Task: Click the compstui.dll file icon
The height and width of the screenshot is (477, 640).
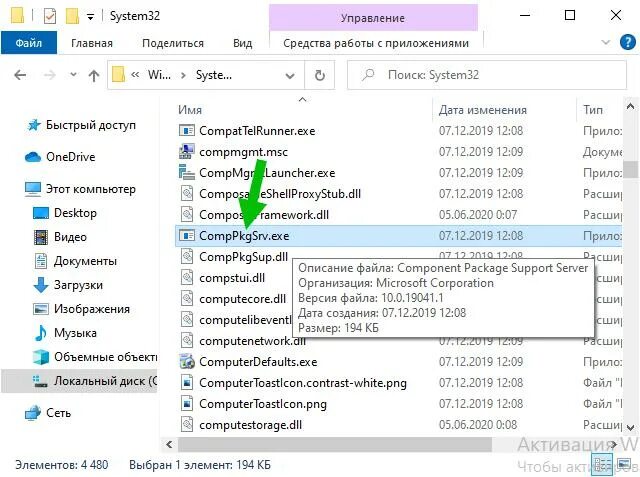Action: coord(187,278)
